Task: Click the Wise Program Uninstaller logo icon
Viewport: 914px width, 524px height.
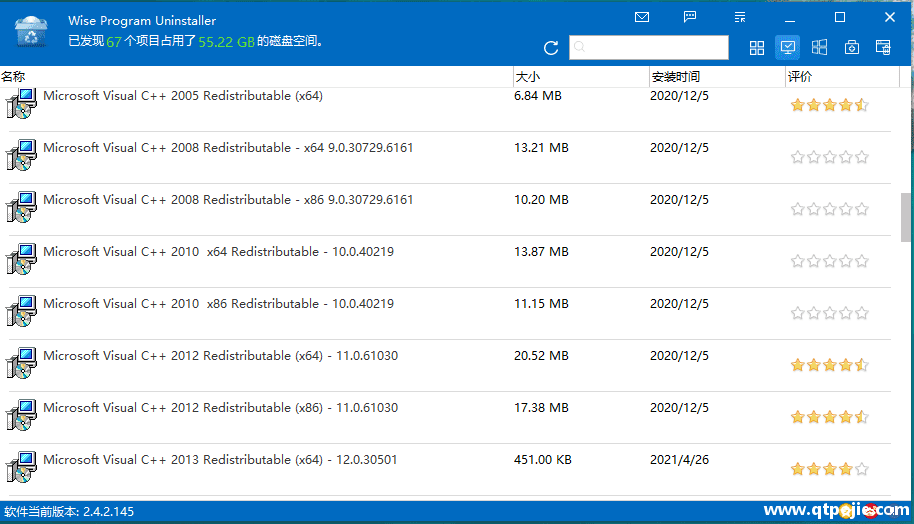Action: click(x=31, y=31)
